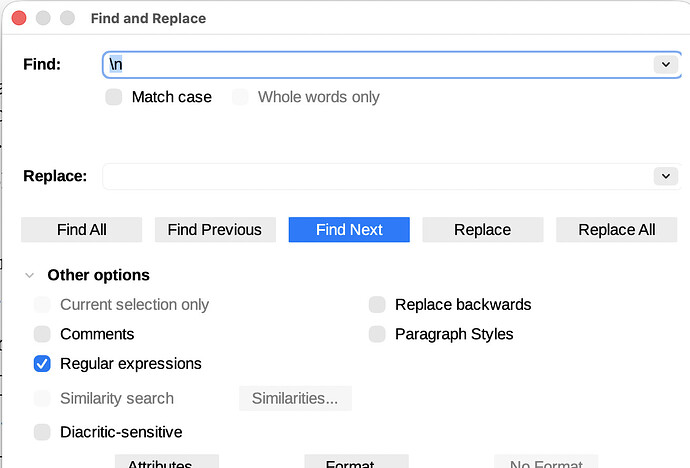Click the Replace button
The image size is (690, 468).
(x=482, y=229)
